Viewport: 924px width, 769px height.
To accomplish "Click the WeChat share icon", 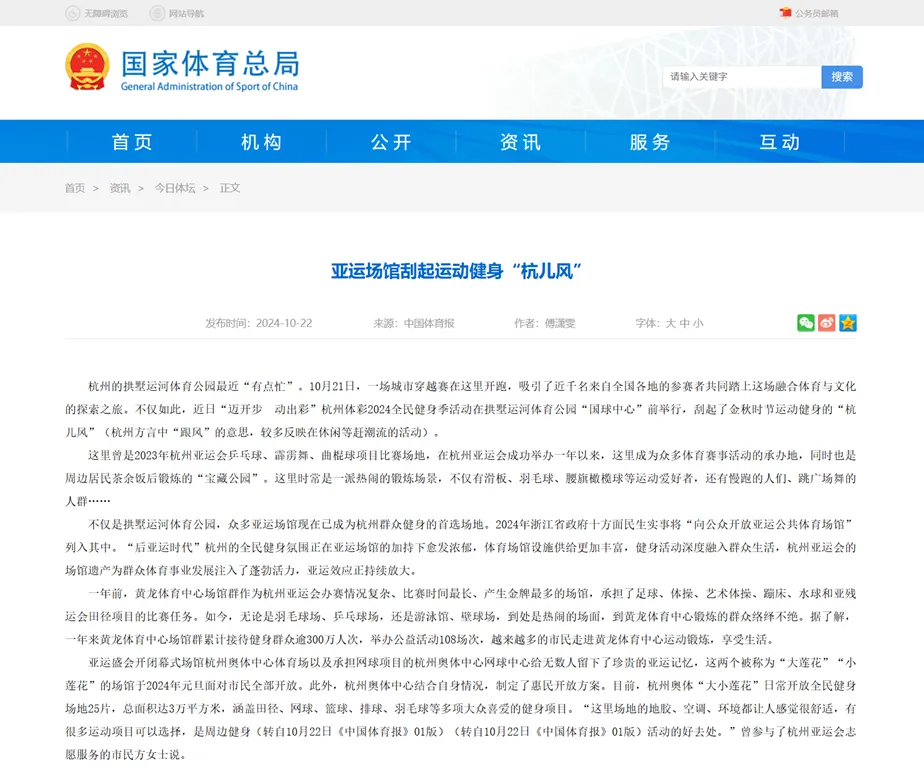I will coord(805,322).
